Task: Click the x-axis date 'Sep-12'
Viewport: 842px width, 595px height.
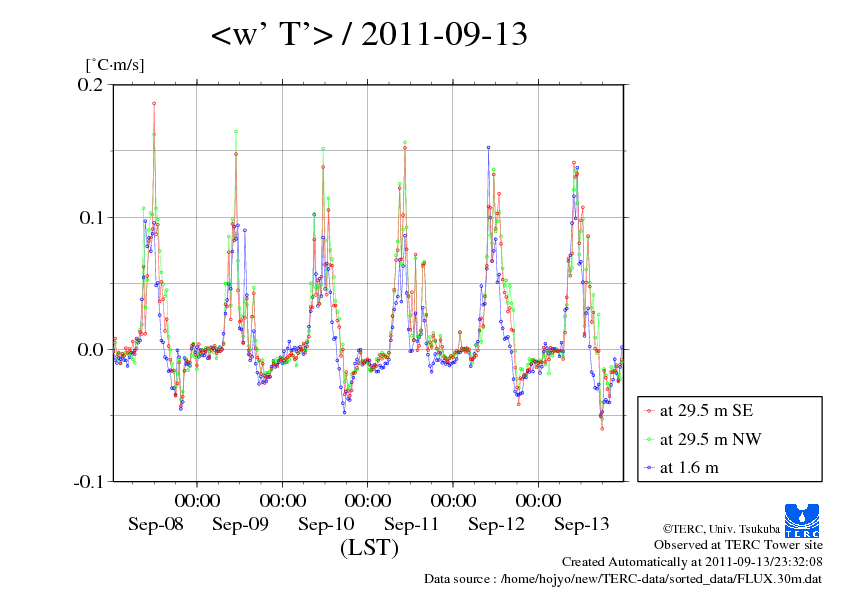Action: coord(496,524)
